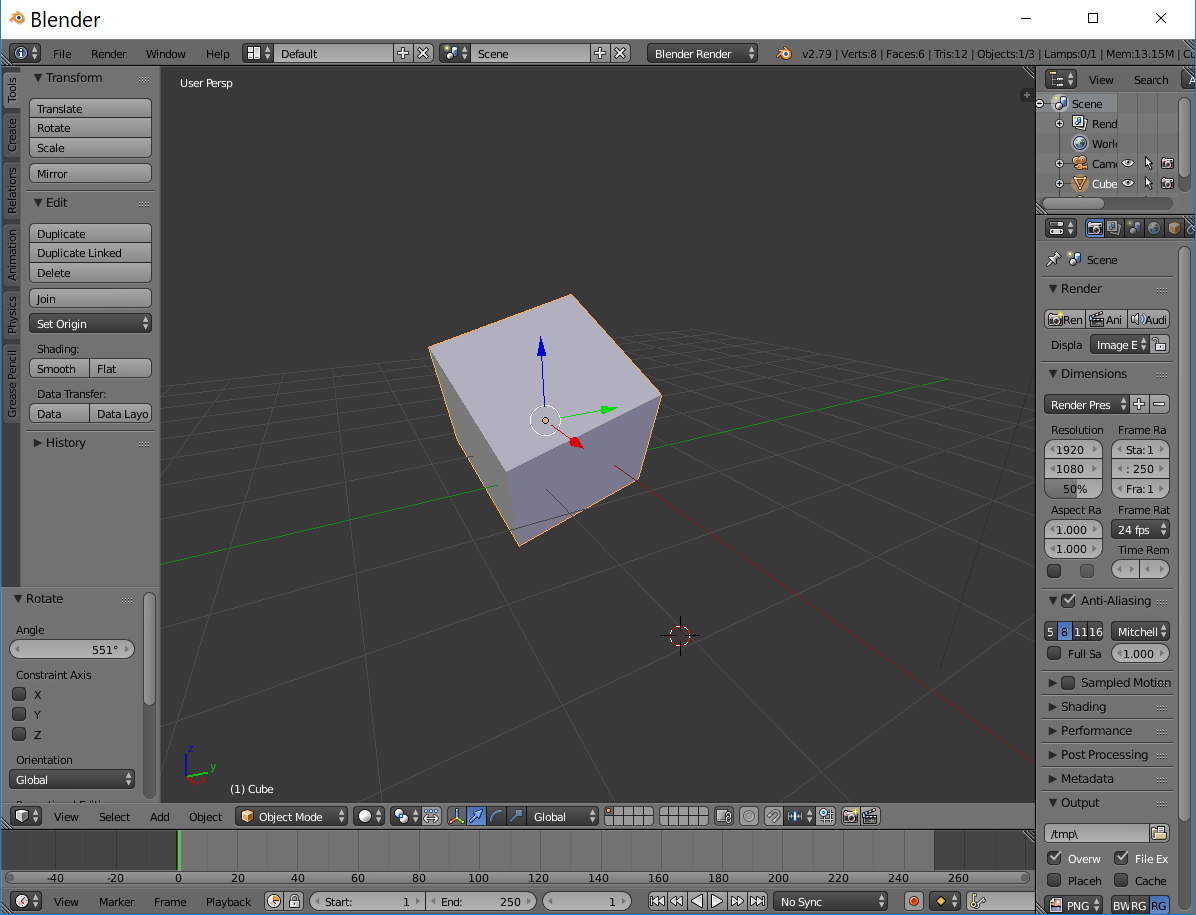Click the 50% resolution percentage slider
This screenshot has height=915, width=1196.
[1073, 489]
